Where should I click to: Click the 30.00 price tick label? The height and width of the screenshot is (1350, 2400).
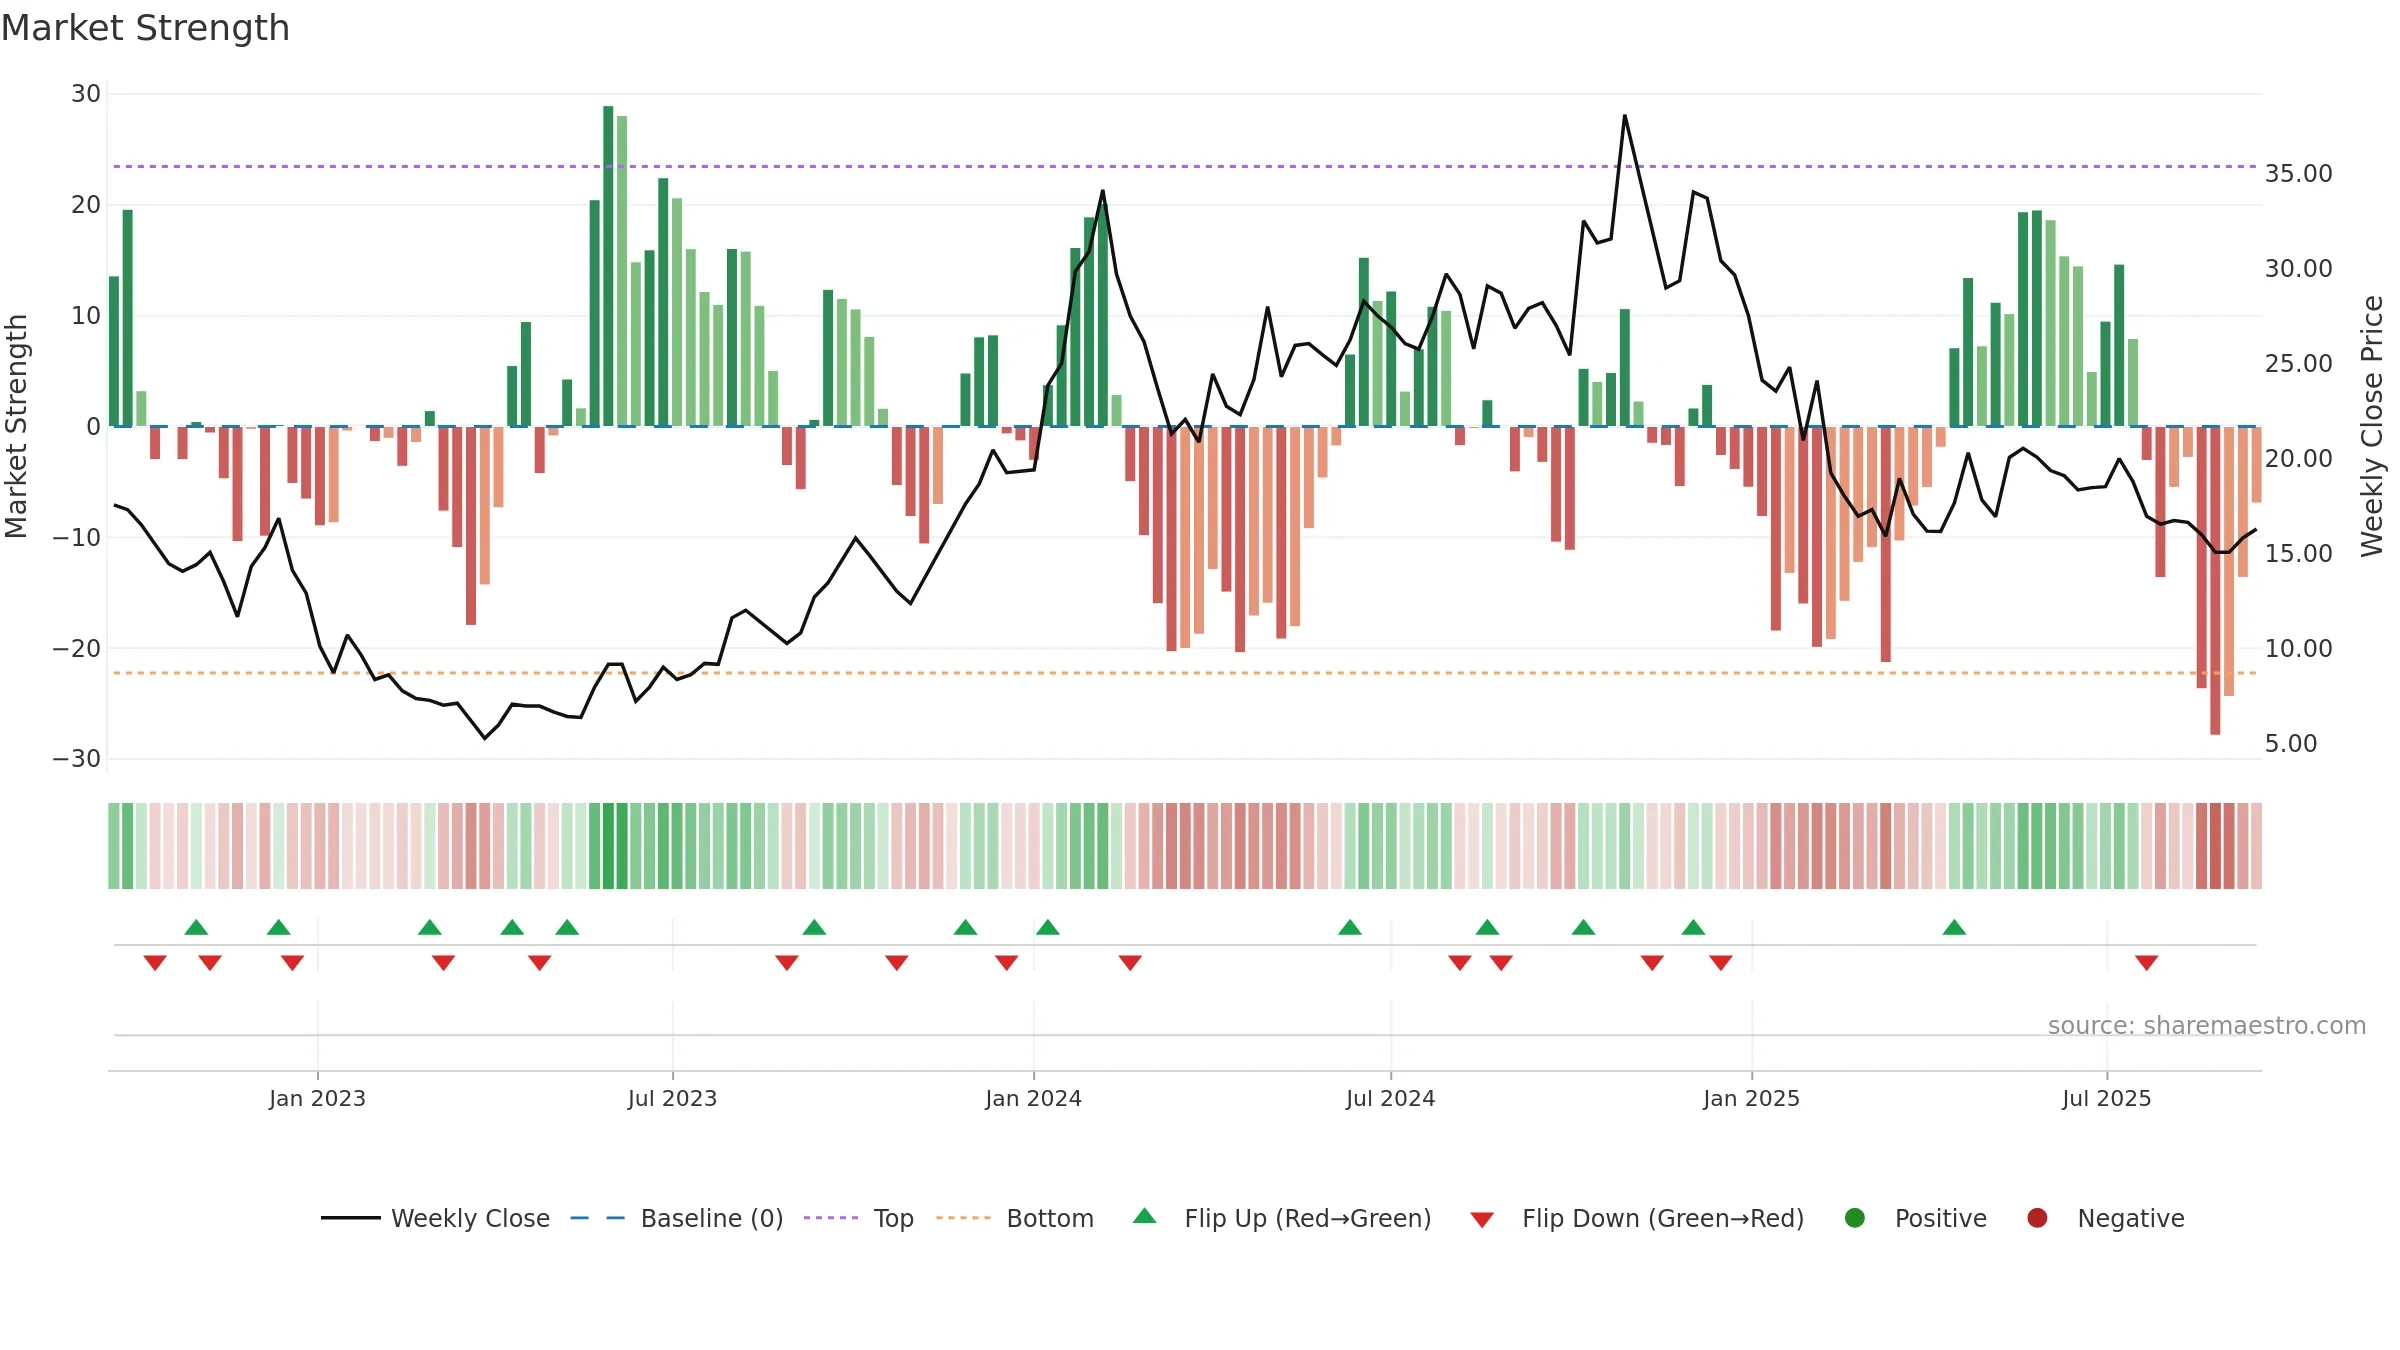[2298, 269]
